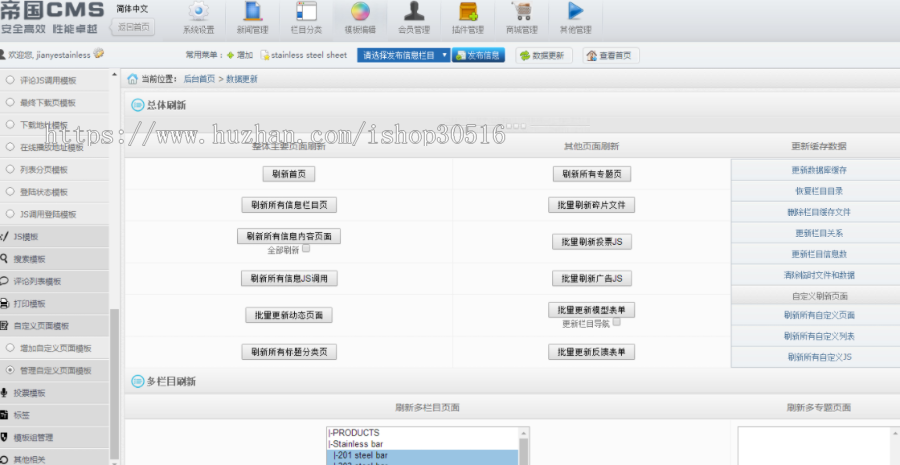Click 刷新所有专题页 button
The width and height of the screenshot is (900, 465).
592,174
